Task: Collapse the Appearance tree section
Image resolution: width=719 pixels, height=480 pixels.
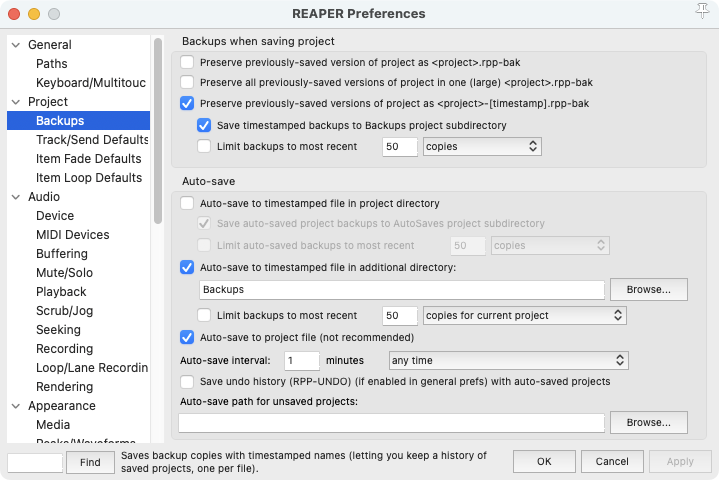Action: tap(15, 406)
